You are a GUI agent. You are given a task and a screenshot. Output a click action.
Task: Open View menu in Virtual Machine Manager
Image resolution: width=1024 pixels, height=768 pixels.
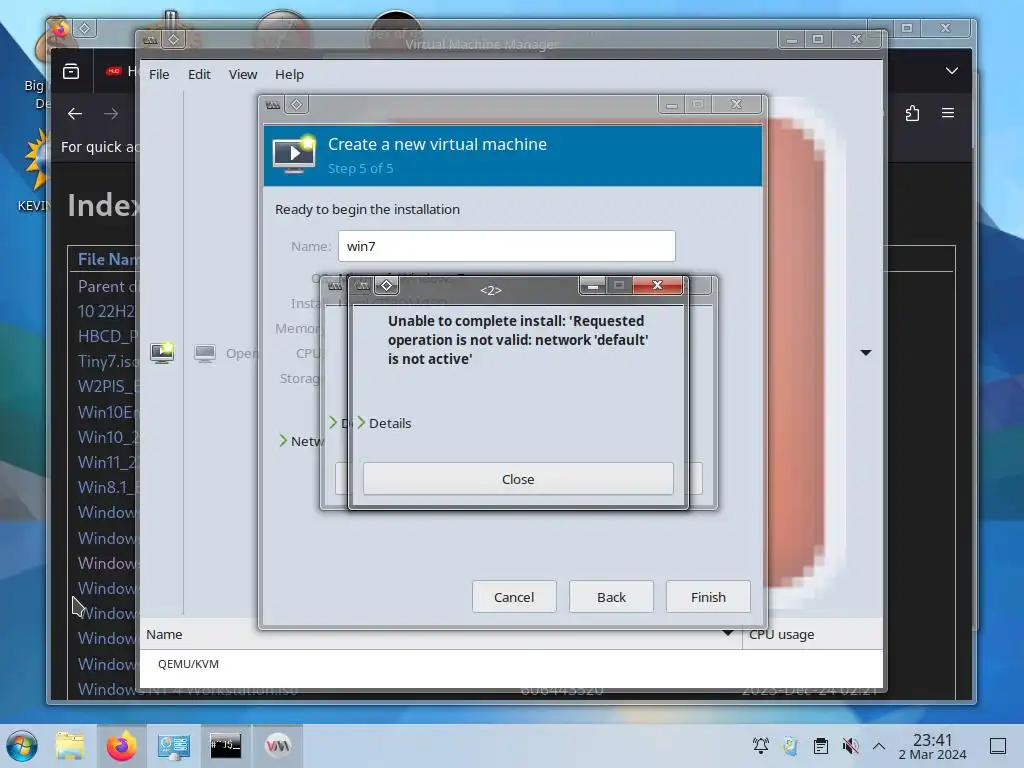243,74
